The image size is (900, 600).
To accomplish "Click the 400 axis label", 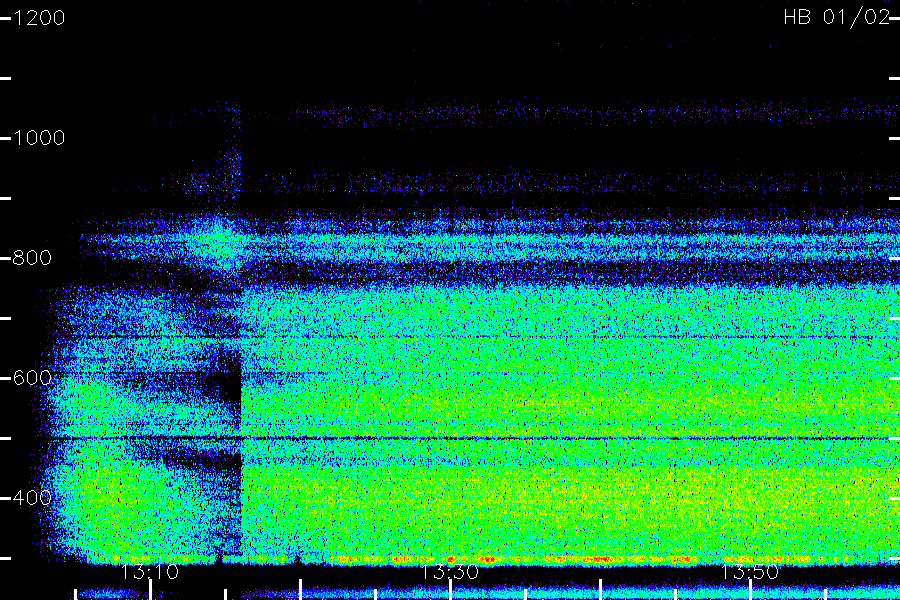I will (x=32, y=498).
